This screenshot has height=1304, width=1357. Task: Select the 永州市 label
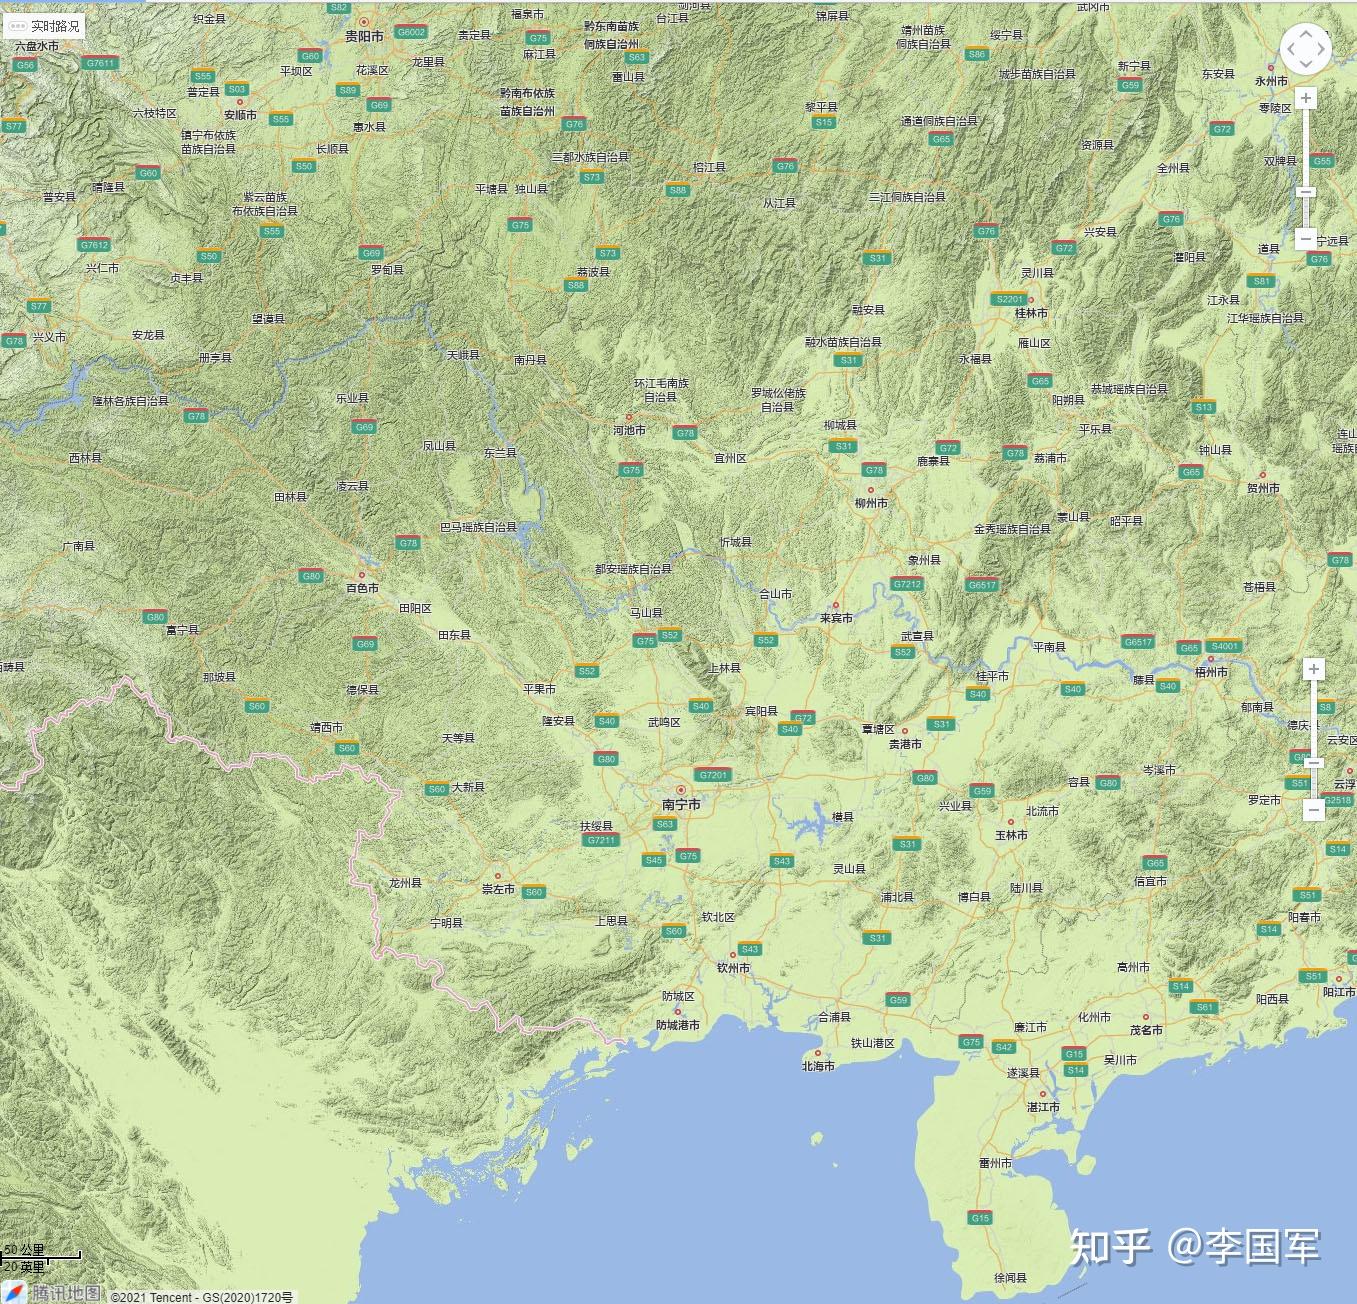pyautogui.click(x=1271, y=81)
